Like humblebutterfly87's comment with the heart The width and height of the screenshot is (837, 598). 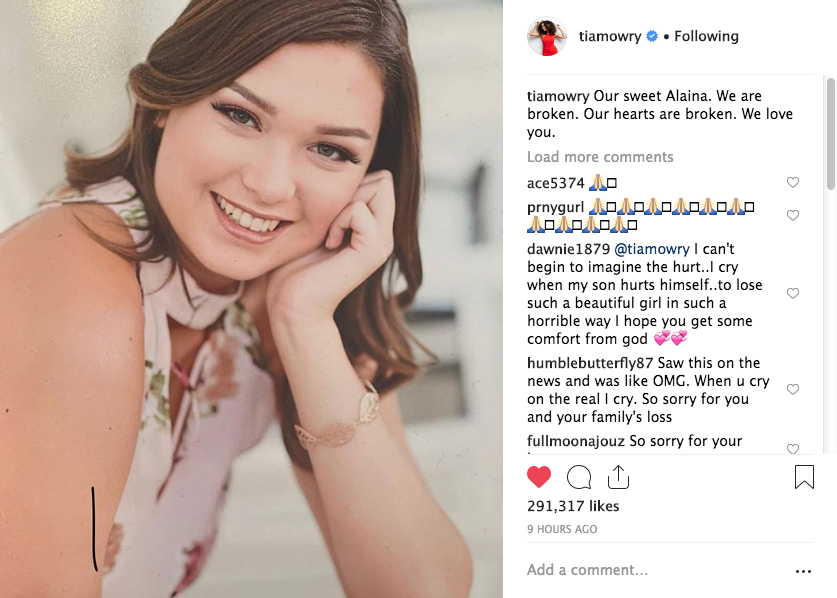tap(793, 390)
